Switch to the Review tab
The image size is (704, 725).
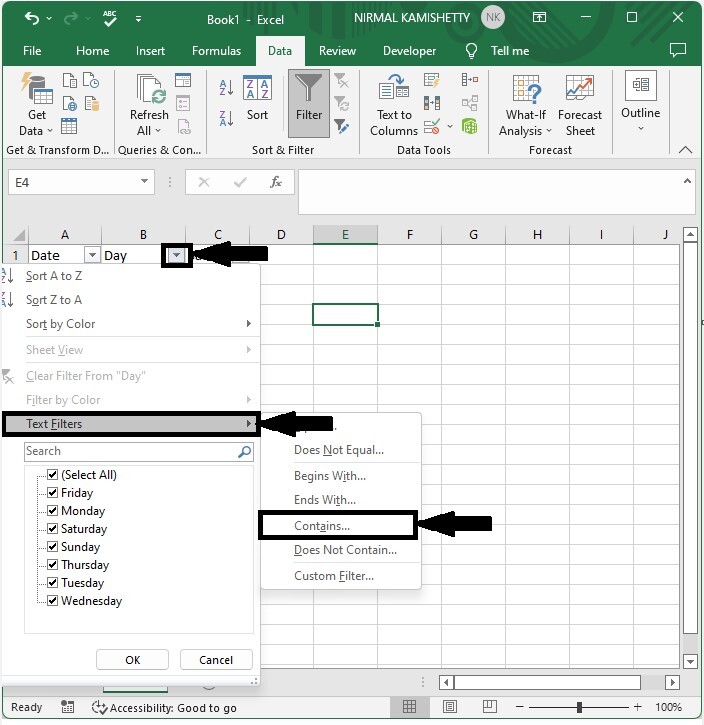click(x=337, y=50)
